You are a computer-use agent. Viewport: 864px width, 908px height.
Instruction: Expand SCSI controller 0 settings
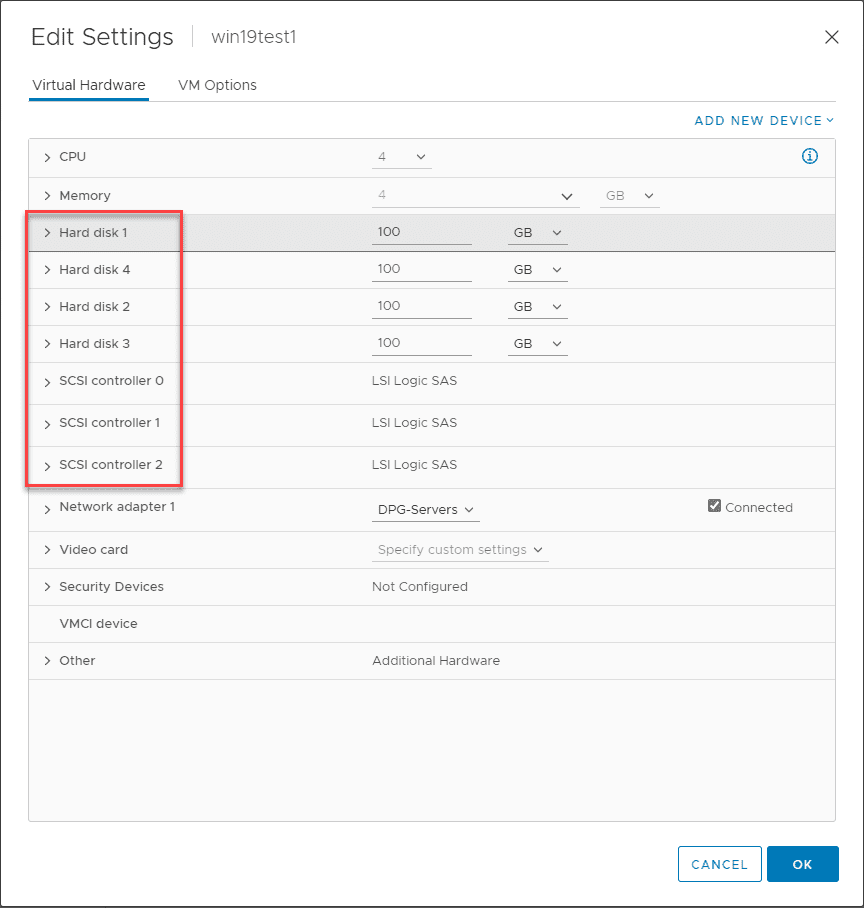tap(47, 382)
